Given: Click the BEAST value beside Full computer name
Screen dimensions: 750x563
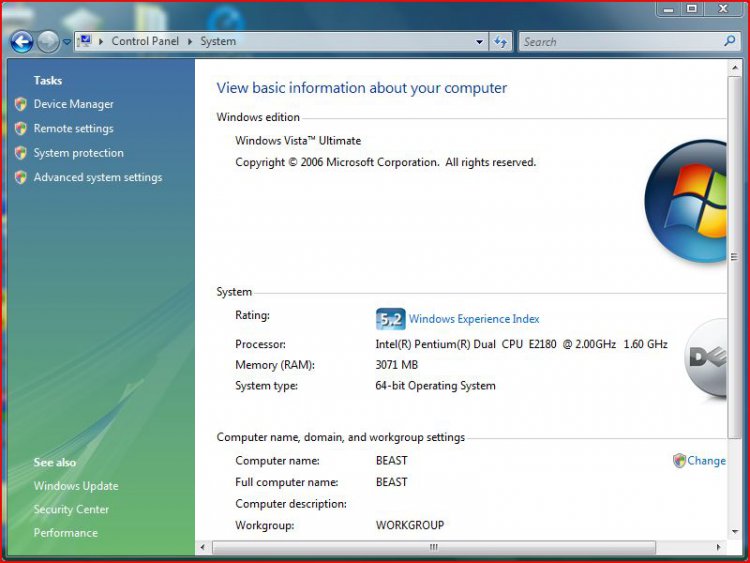Looking at the screenshot, I should tap(392, 482).
